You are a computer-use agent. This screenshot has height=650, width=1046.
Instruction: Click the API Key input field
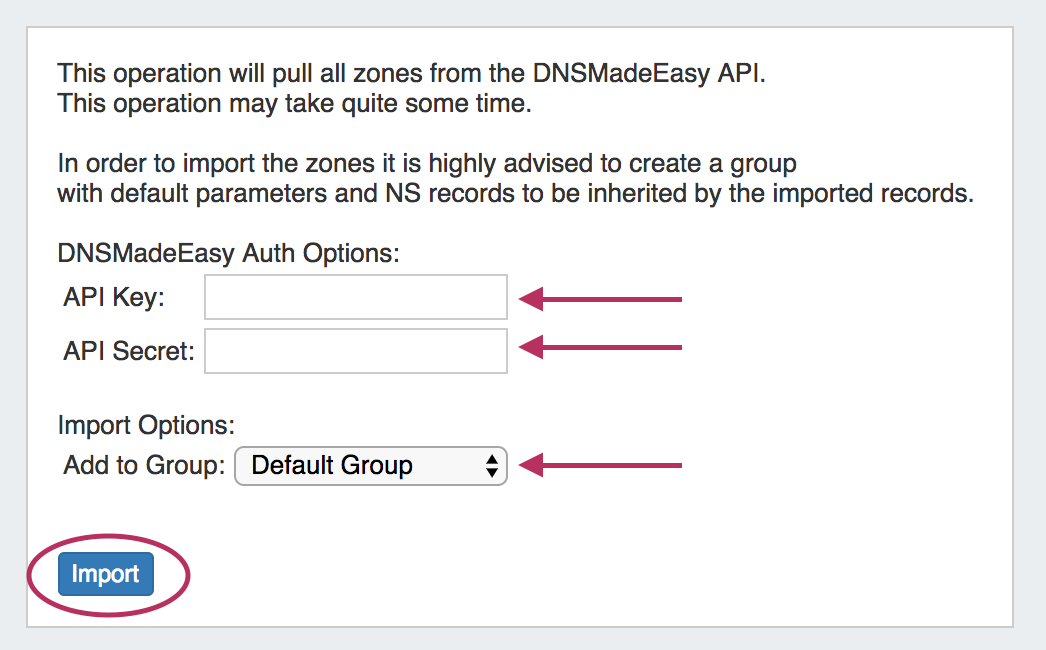point(355,298)
